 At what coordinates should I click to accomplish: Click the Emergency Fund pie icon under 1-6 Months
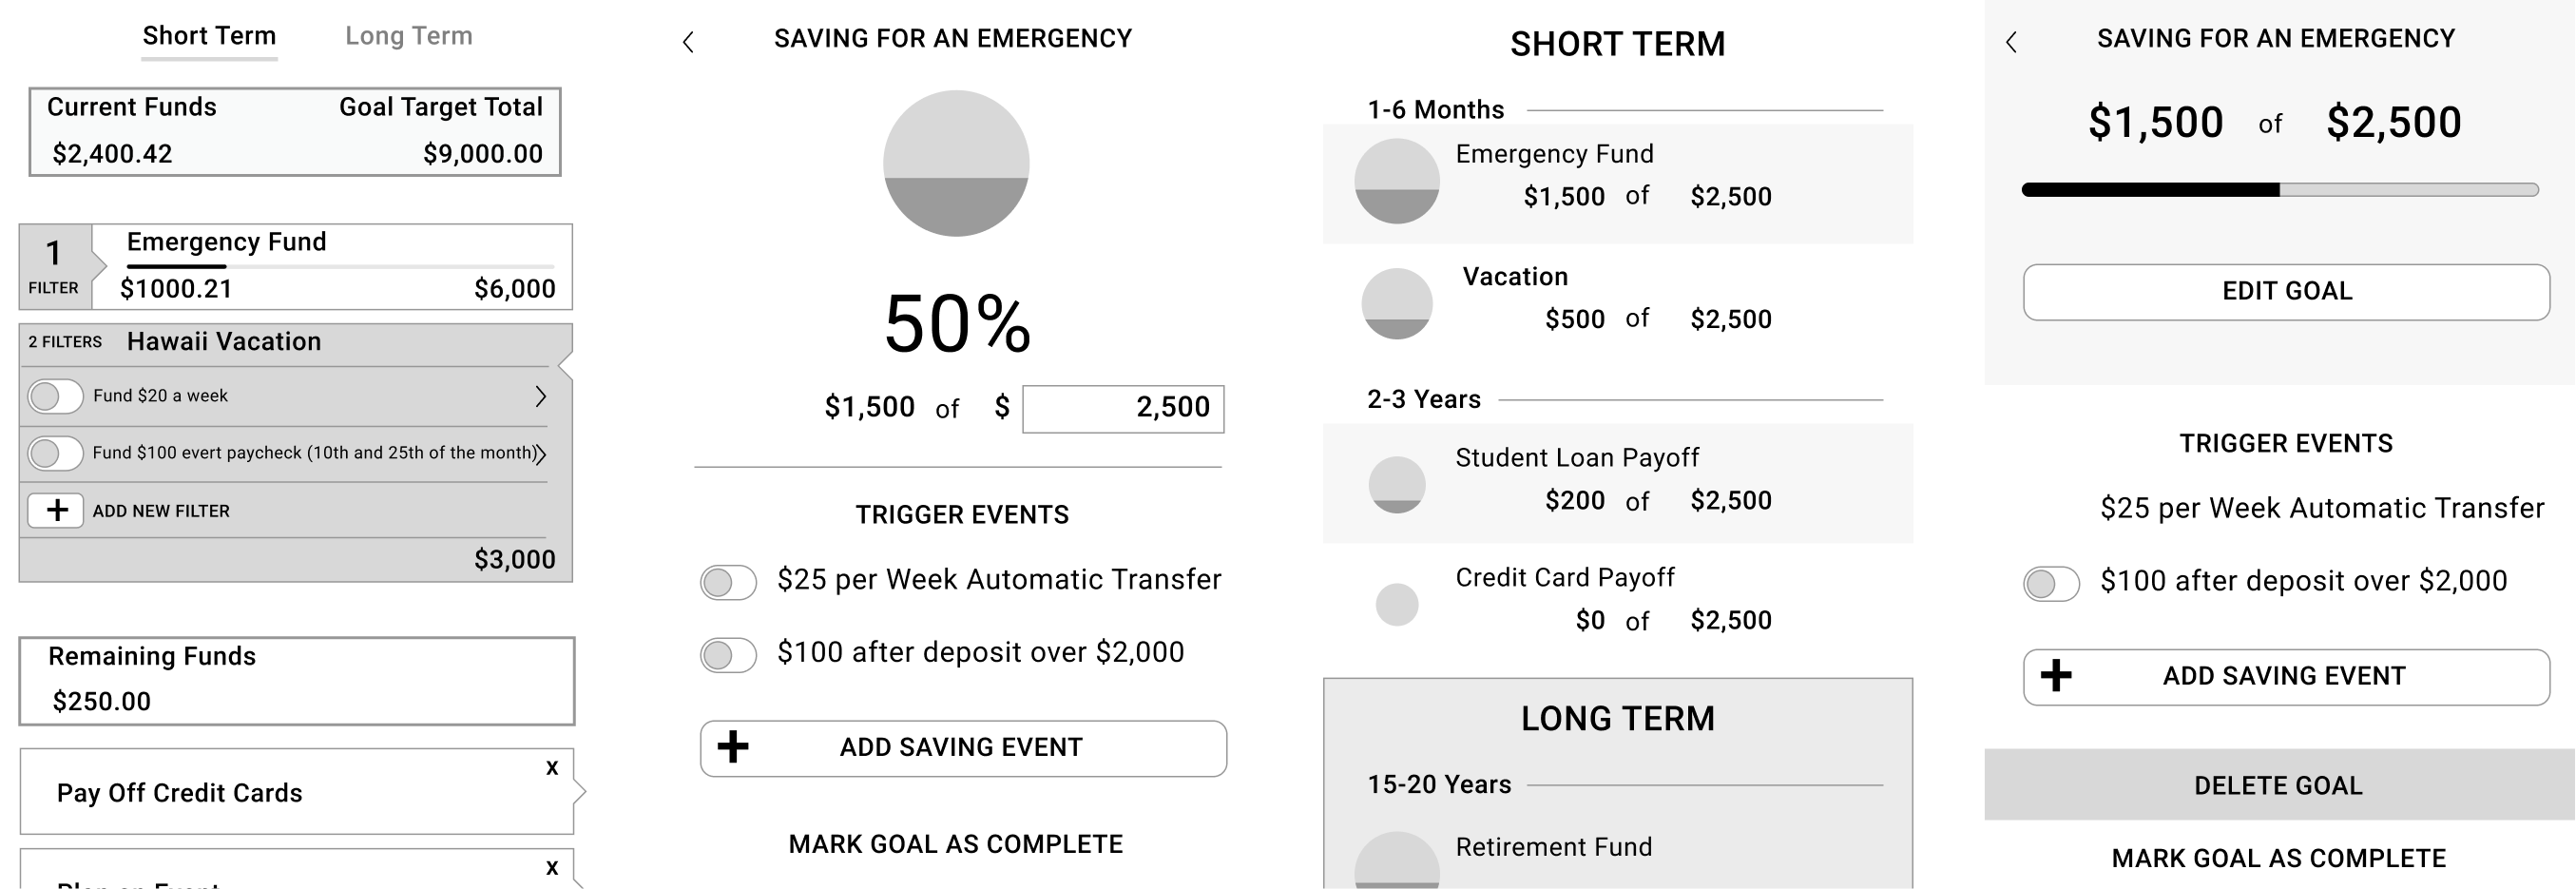click(1396, 181)
